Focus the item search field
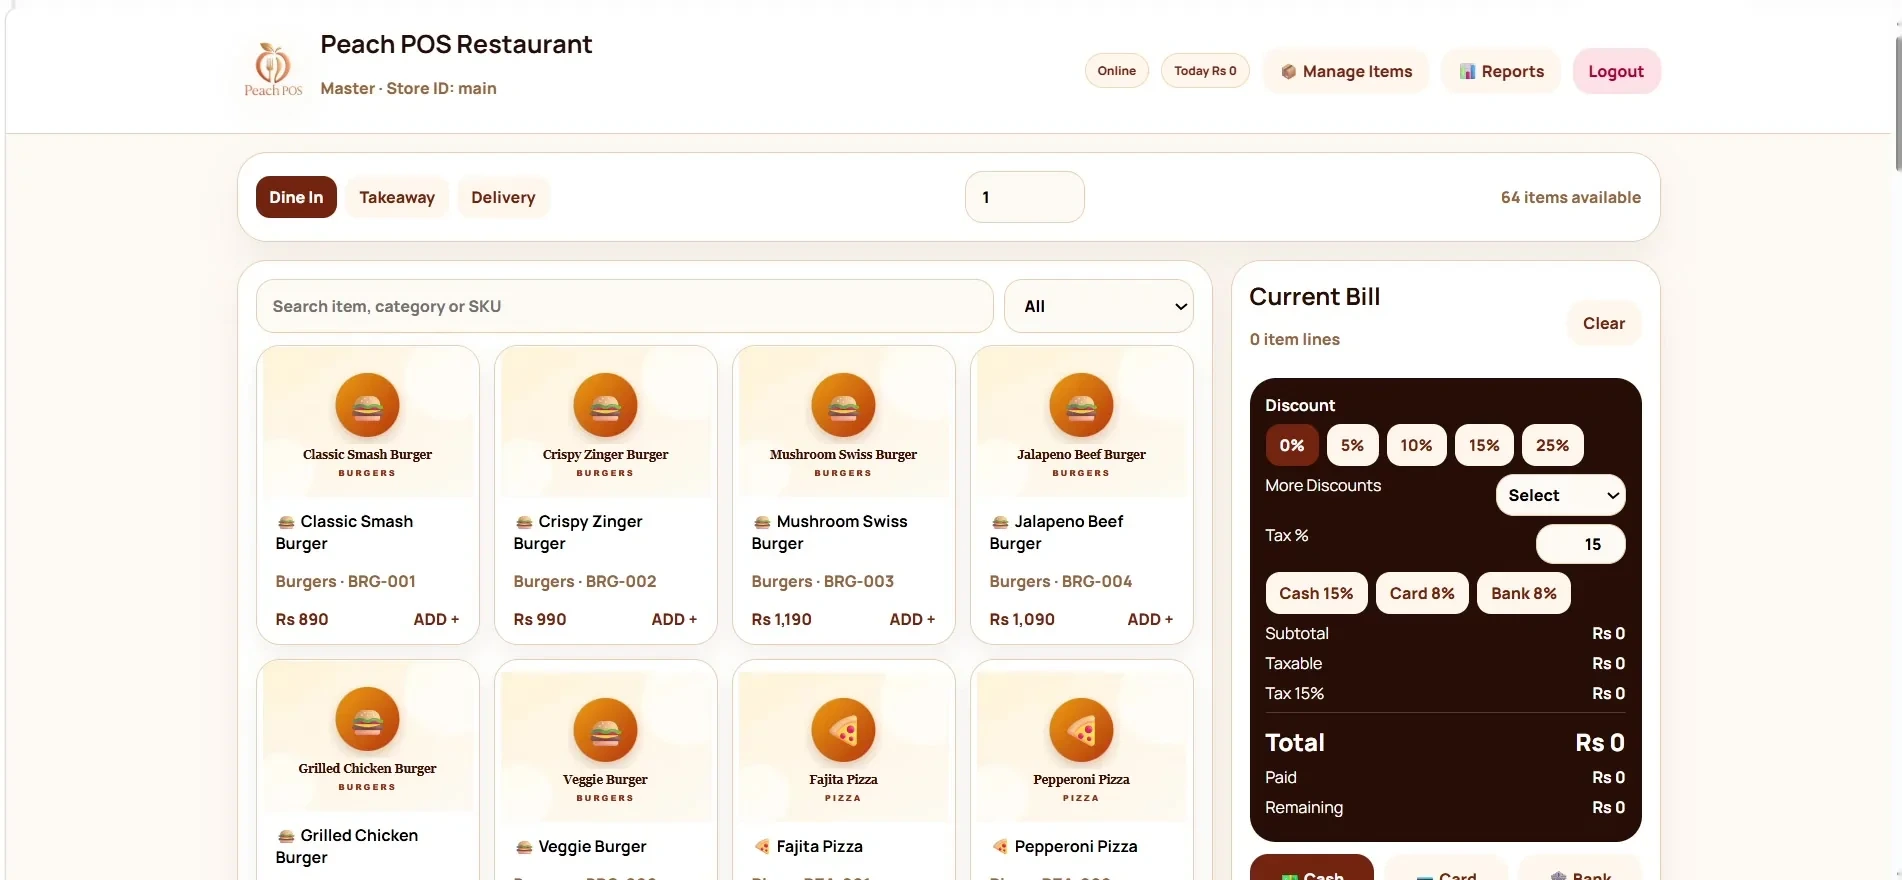Viewport: 1902px width, 880px height. tap(624, 306)
